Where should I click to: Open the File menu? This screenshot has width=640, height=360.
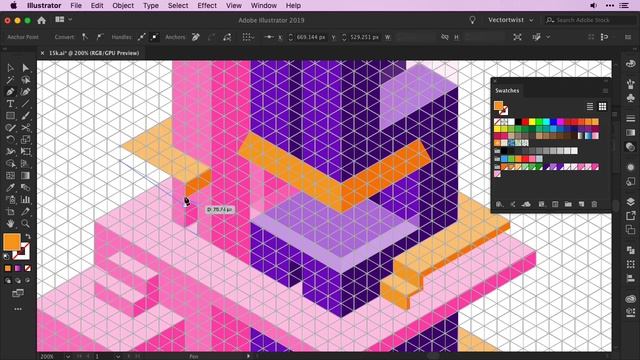76,6
